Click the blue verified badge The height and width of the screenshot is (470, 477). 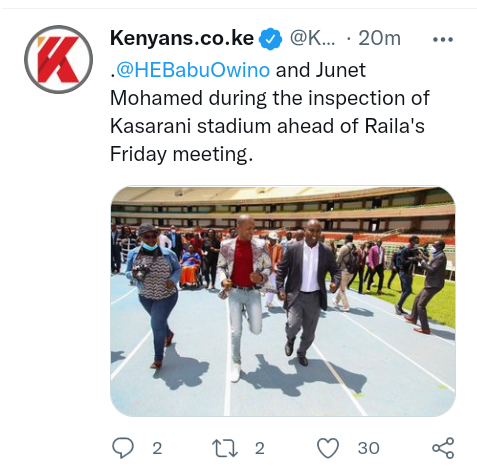270,39
